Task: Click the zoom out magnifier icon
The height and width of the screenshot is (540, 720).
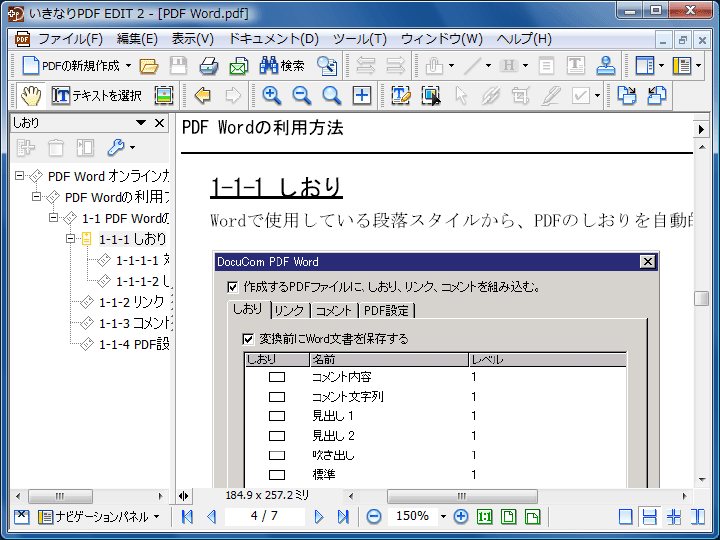Action: (x=302, y=96)
